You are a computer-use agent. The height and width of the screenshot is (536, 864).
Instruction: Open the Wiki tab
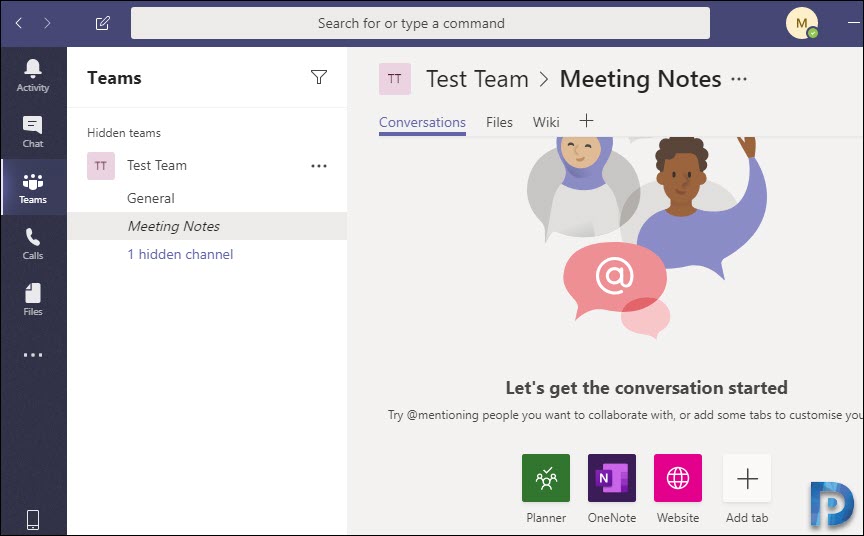546,122
